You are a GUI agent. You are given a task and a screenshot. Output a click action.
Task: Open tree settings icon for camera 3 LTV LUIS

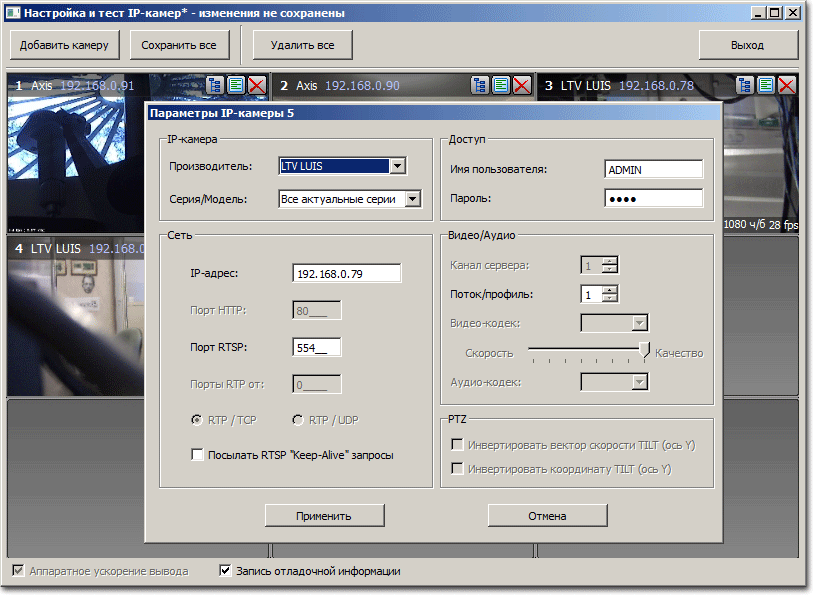(745, 85)
